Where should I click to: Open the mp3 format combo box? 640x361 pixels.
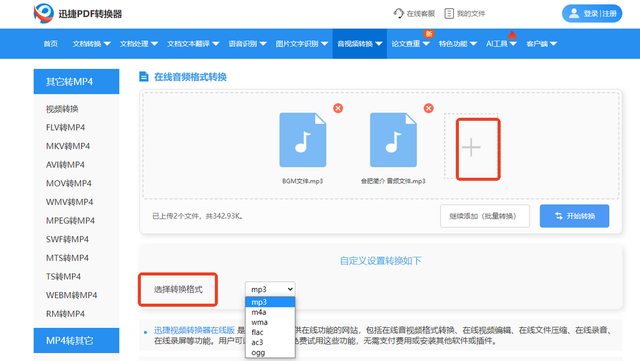pyautogui.click(x=270, y=289)
